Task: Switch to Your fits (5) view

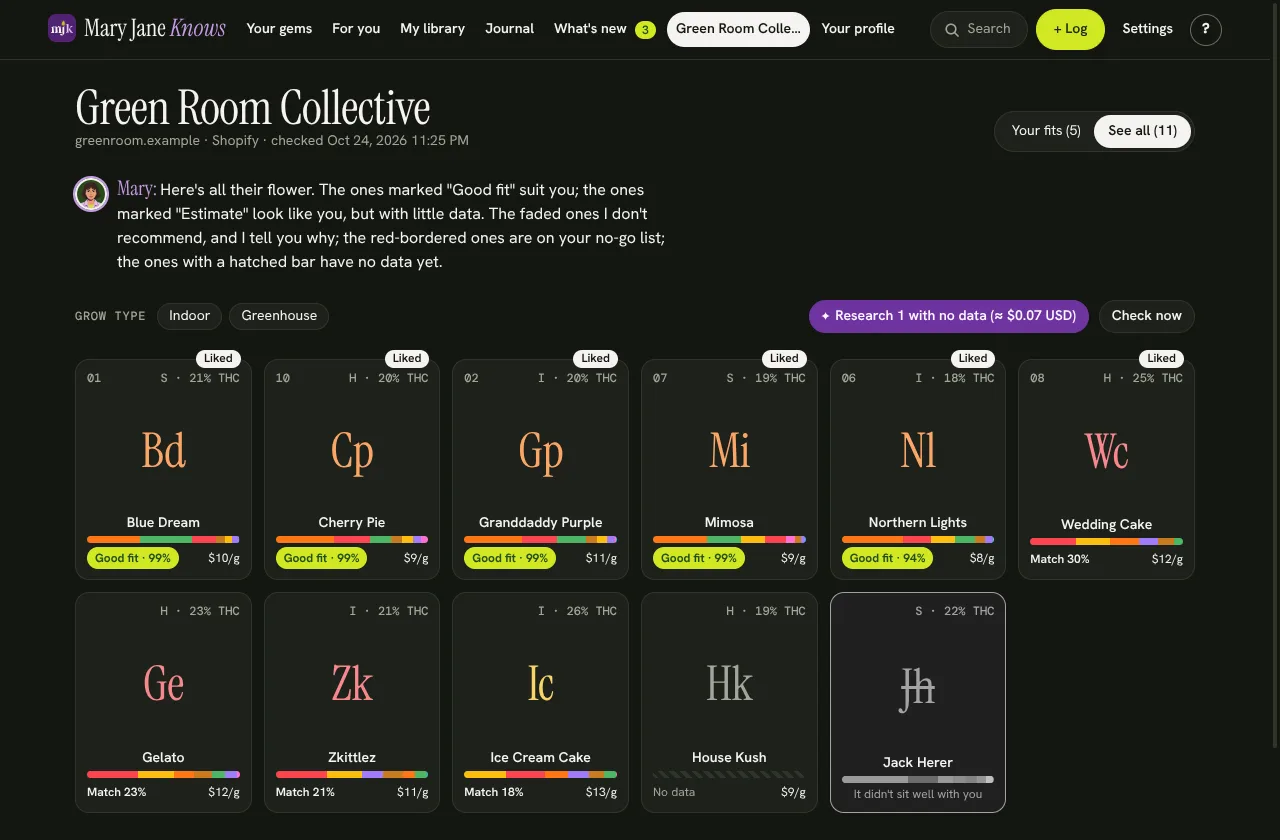Action: pos(1046,131)
